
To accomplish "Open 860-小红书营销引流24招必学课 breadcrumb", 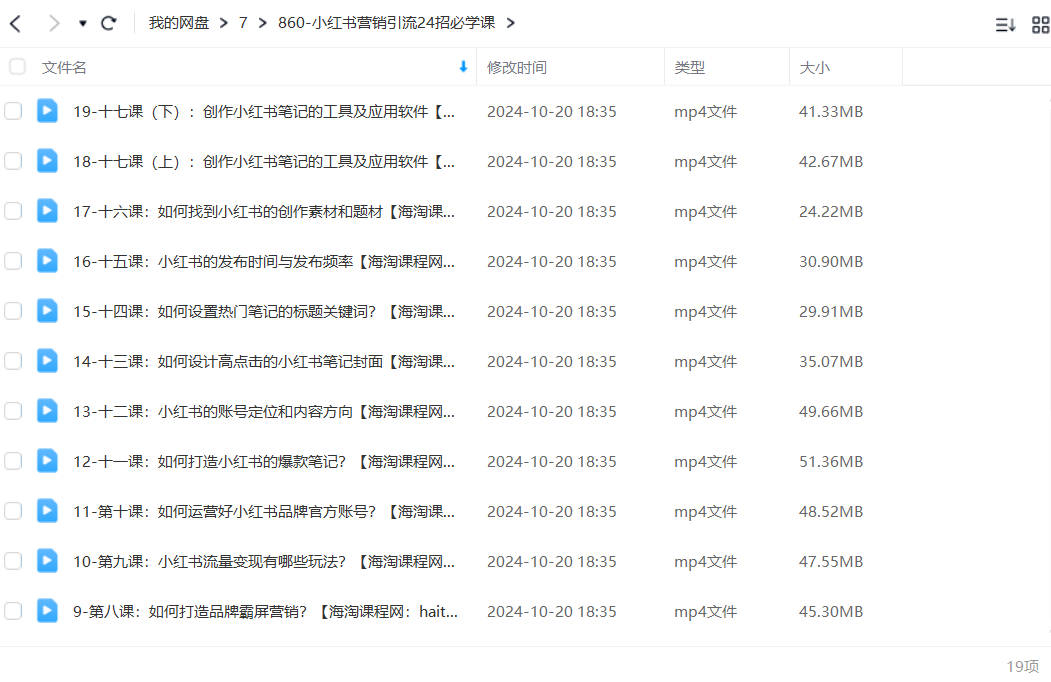I will pyautogui.click(x=387, y=23).
